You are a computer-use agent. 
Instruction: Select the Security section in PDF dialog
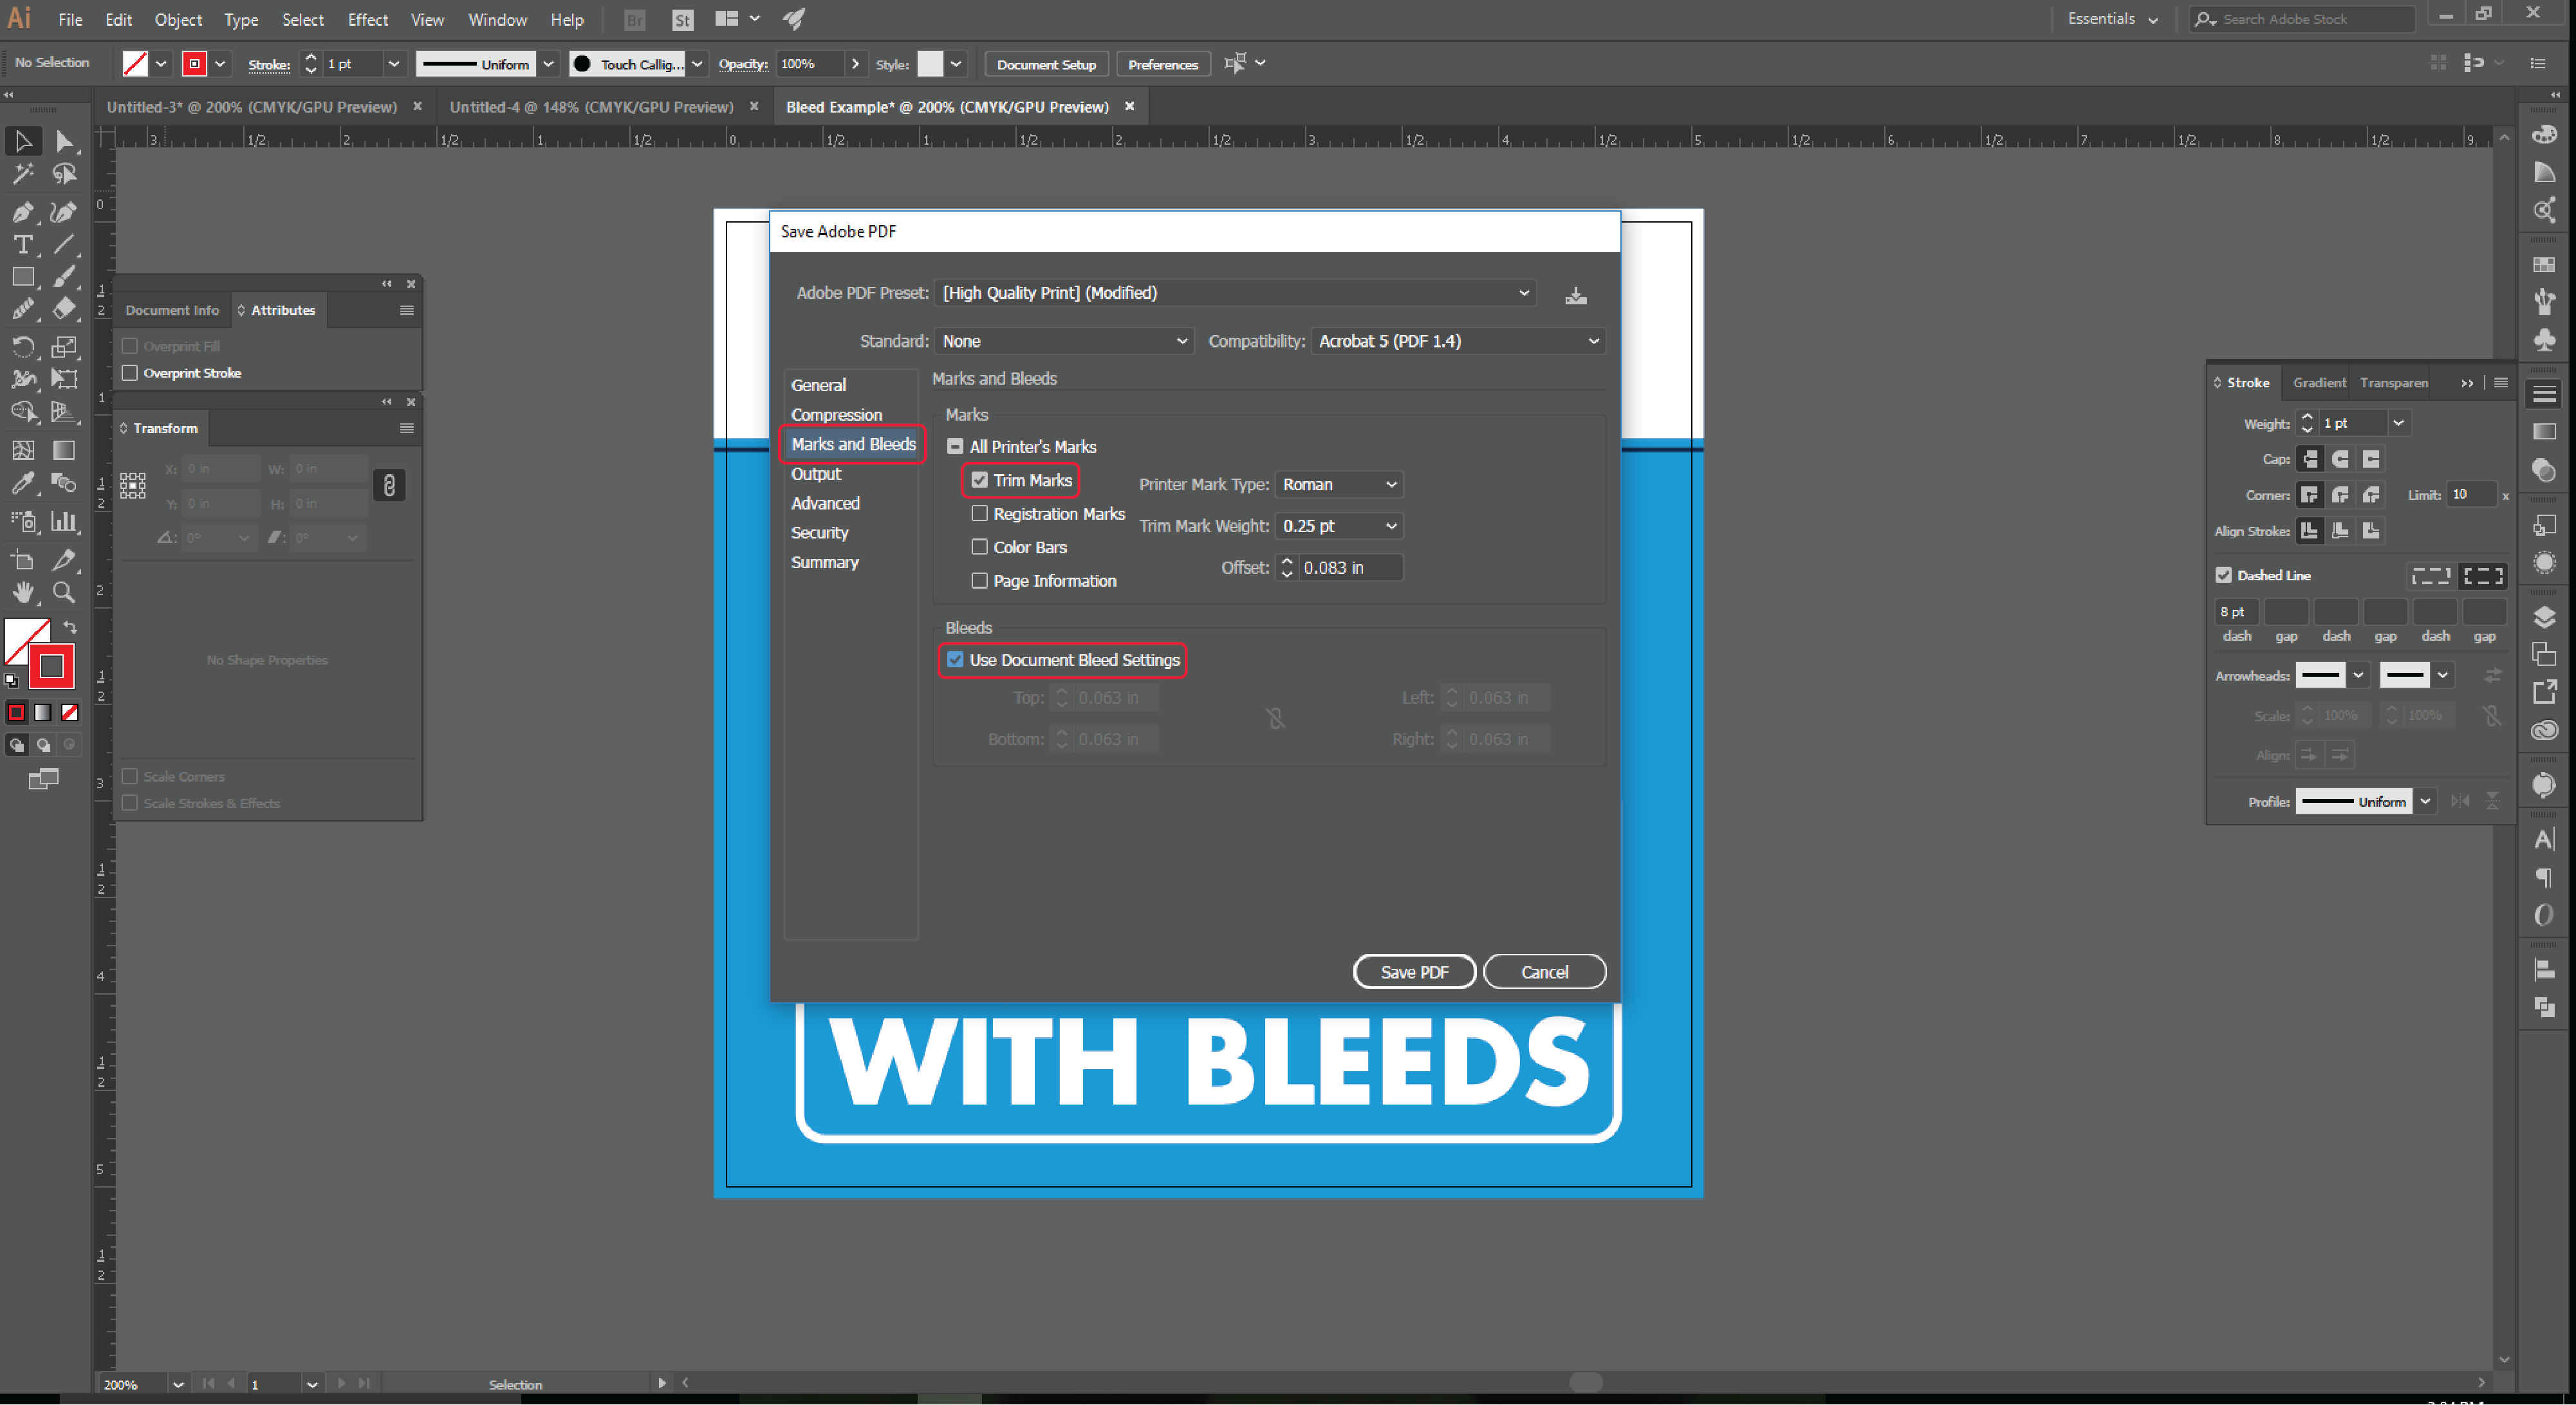pos(819,533)
